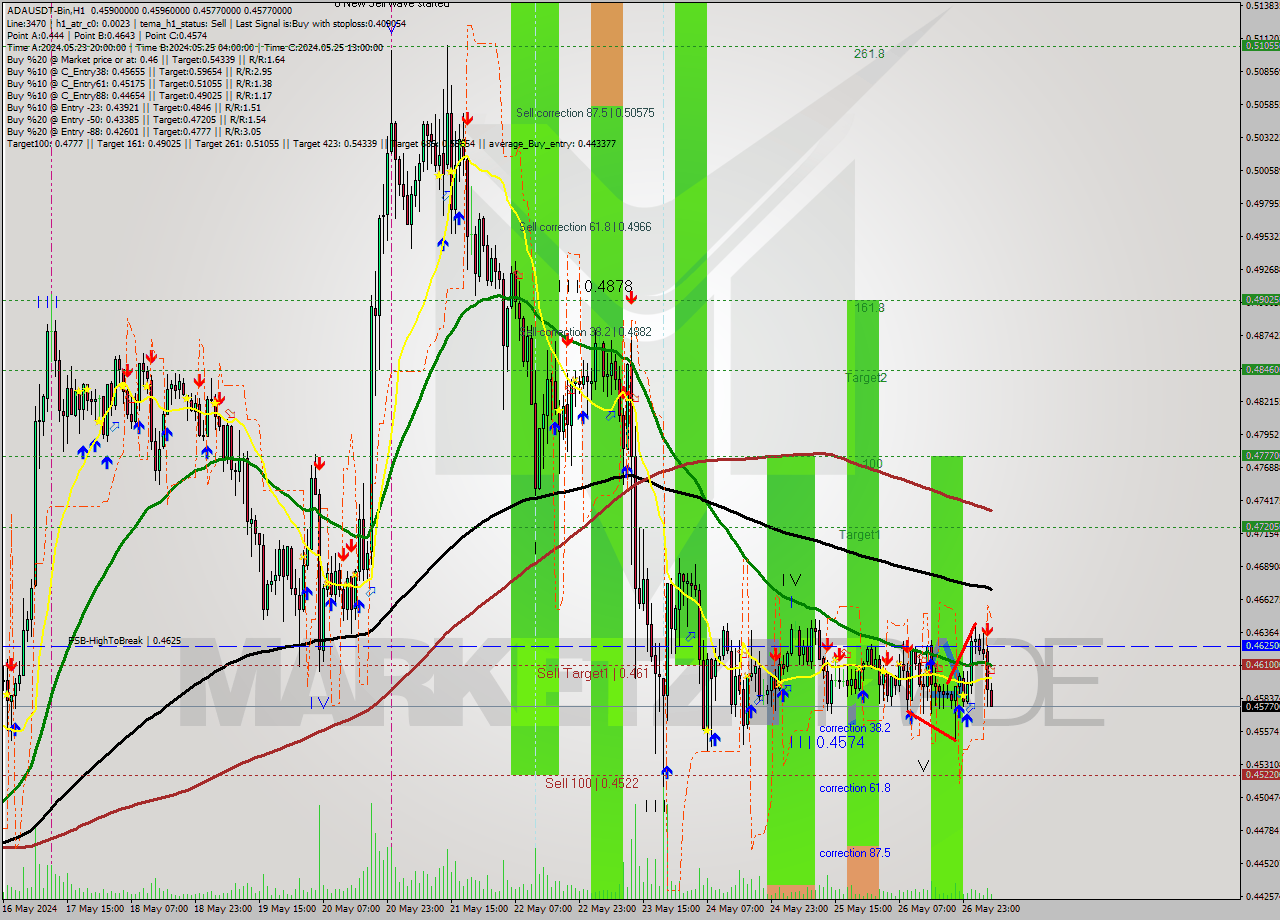Image resolution: width=1280 pixels, height=920 pixels.
Task: Click the blue 0.46250 price tag
Action: coord(1260,645)
